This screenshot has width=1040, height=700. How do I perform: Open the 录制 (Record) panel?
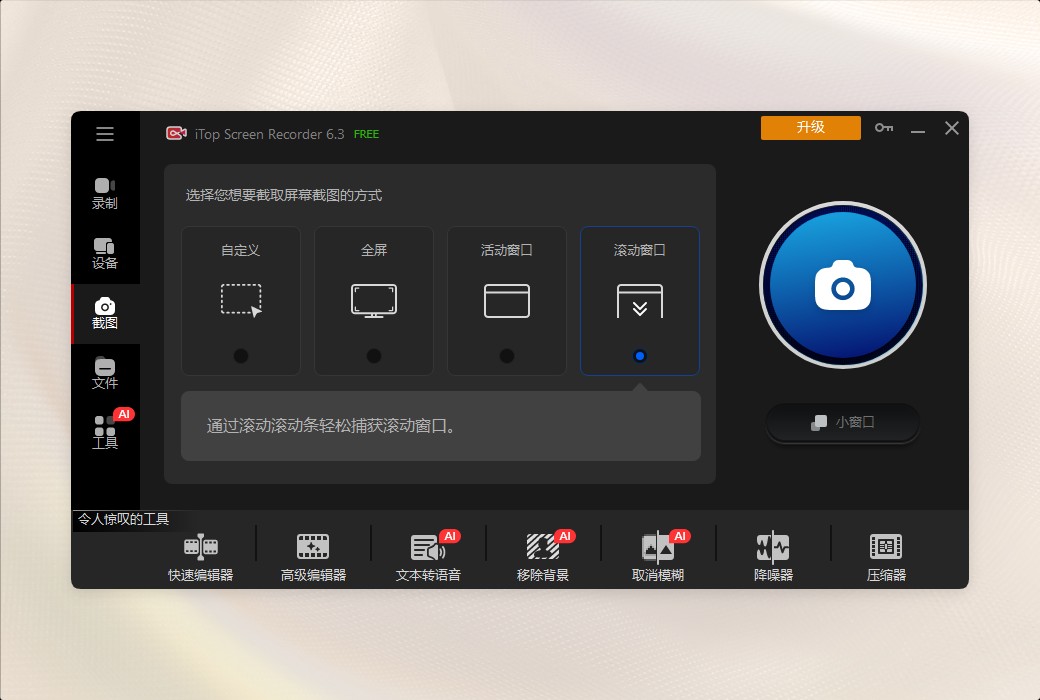(105, 192)
